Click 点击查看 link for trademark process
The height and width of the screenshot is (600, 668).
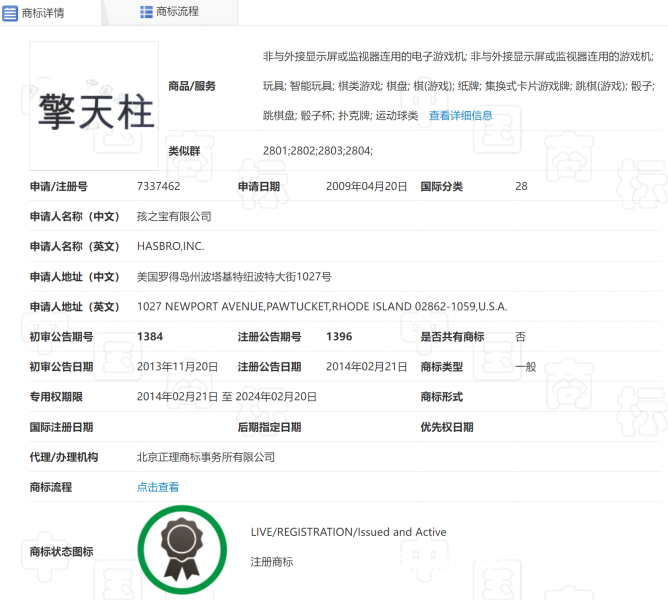[158, 487]
